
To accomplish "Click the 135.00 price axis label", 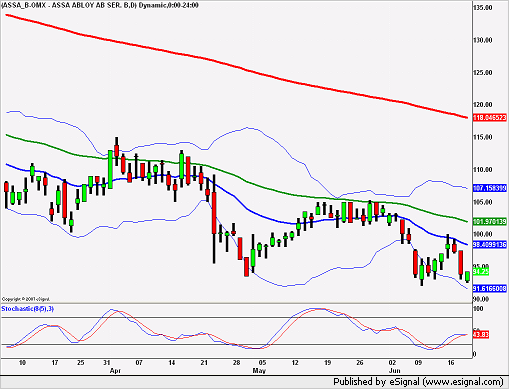I will point(482,7).
